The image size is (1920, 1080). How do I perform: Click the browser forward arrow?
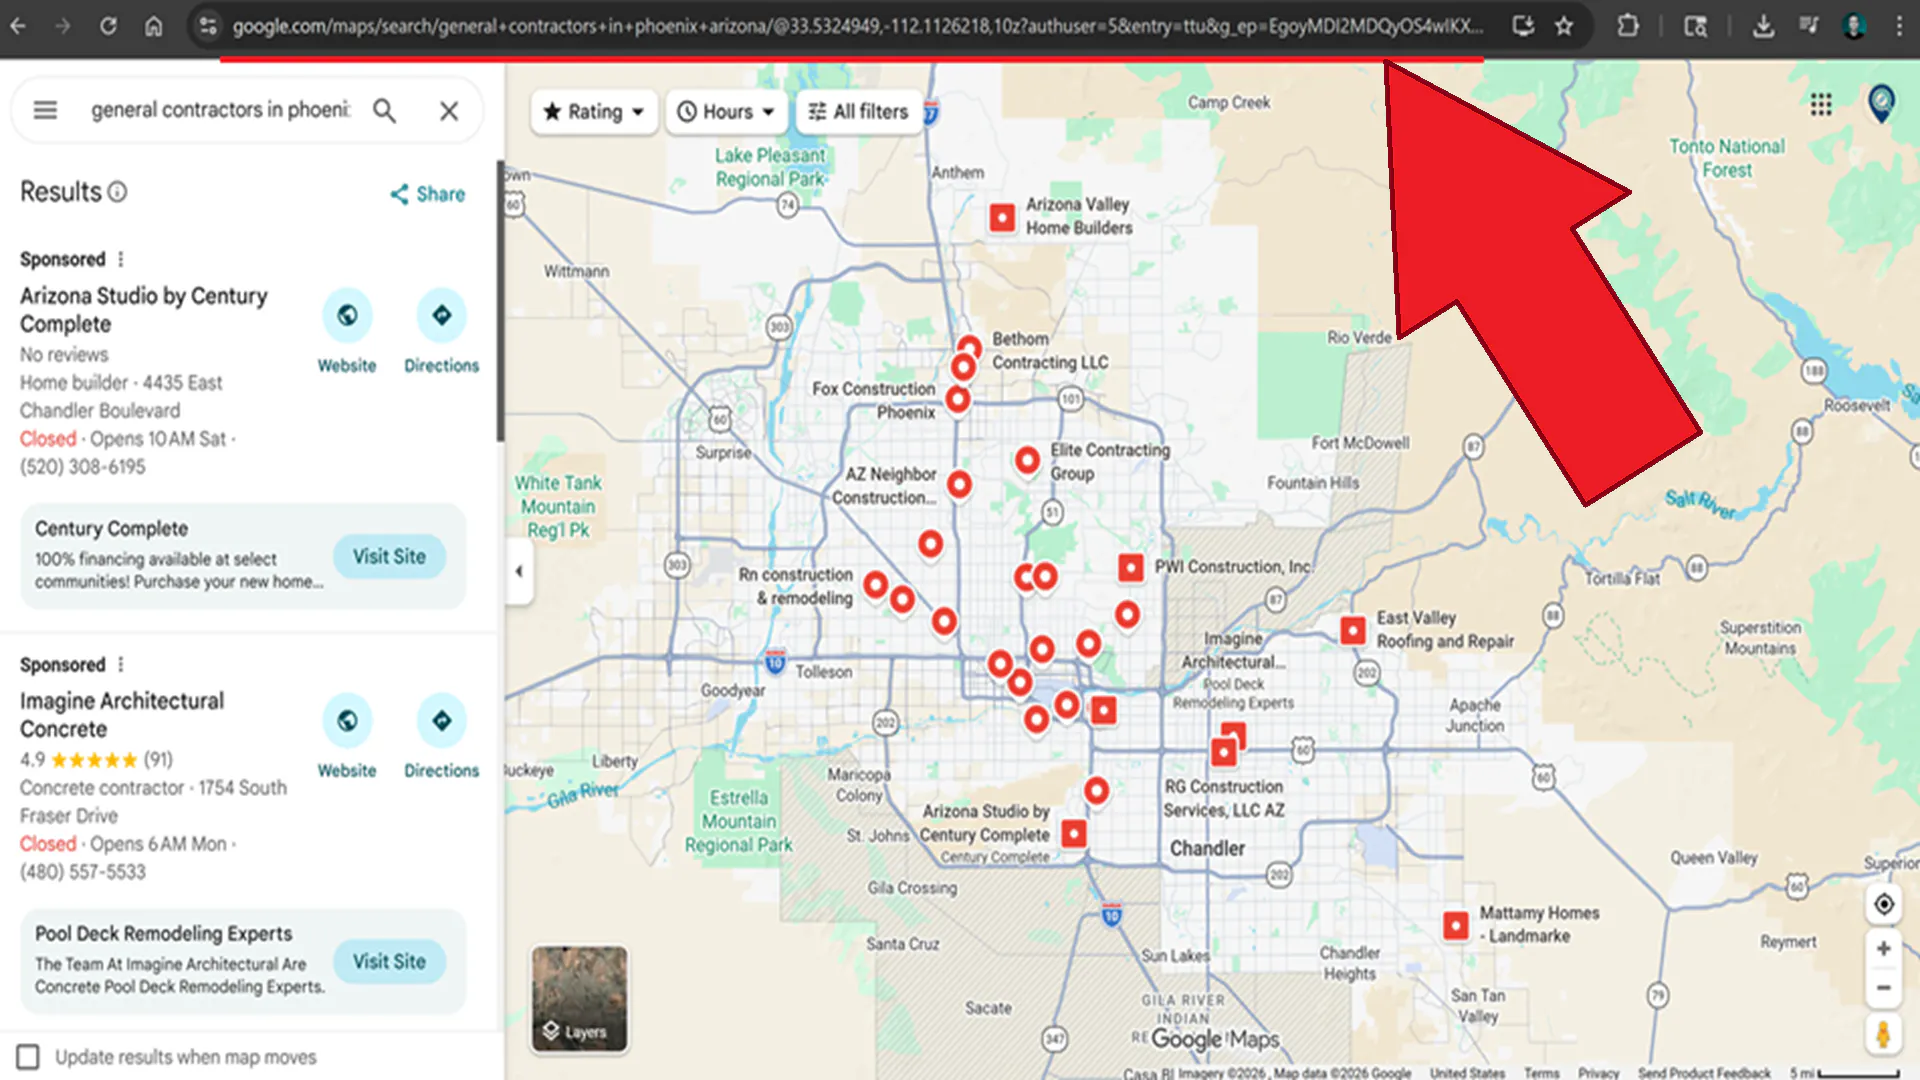tap(63, 26)
